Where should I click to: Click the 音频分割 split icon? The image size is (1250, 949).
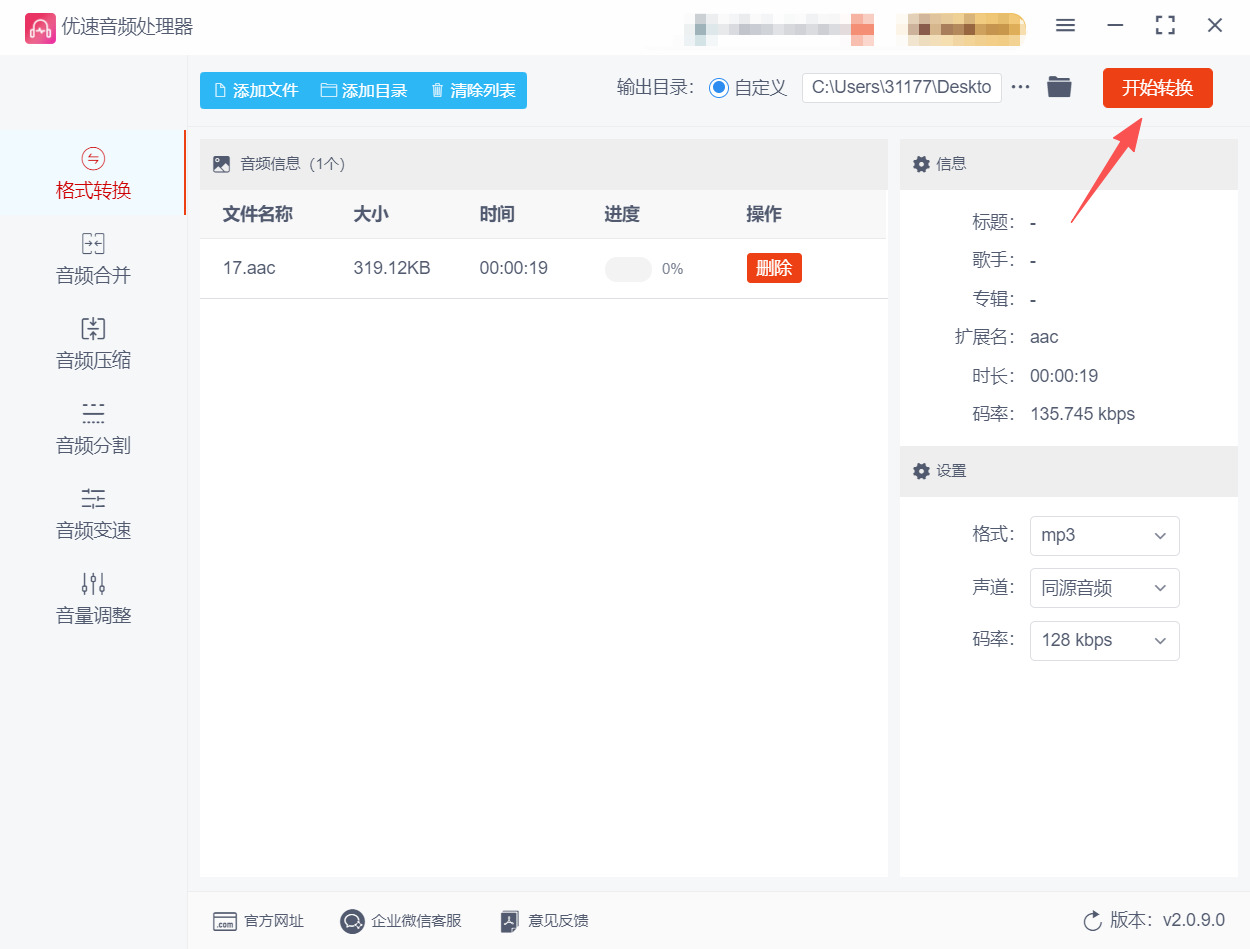pos(93,413)
